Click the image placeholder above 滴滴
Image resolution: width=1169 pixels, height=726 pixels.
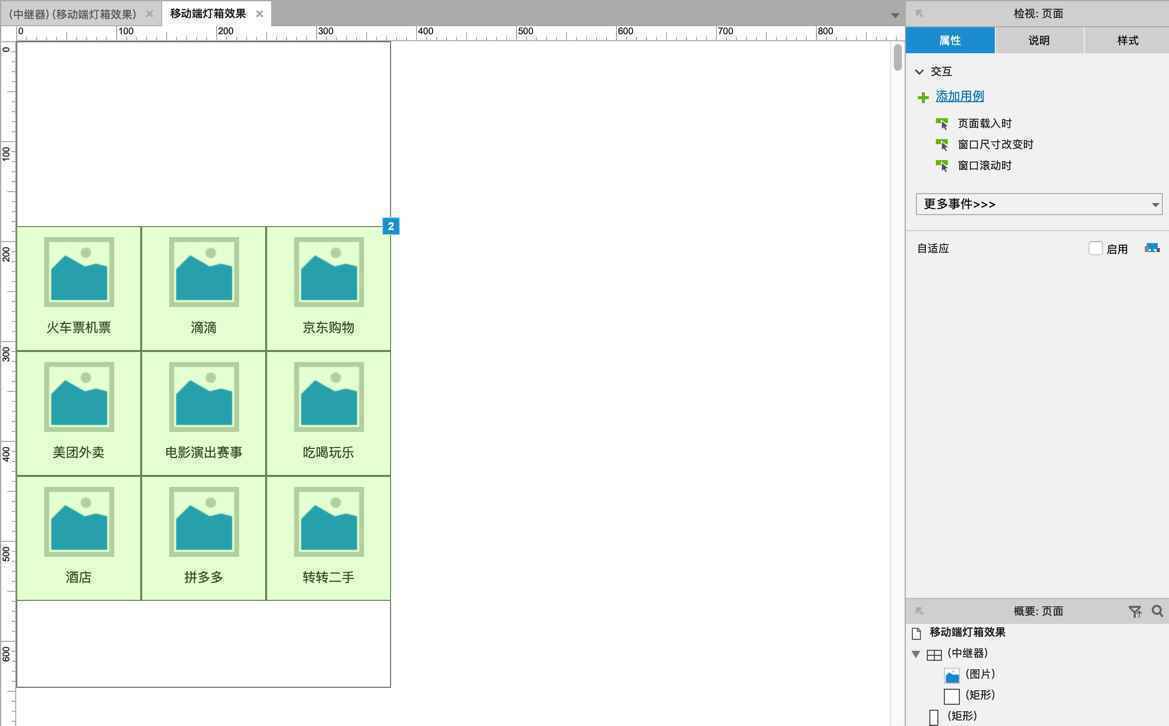pyautogui.click(x=204, y=272)
